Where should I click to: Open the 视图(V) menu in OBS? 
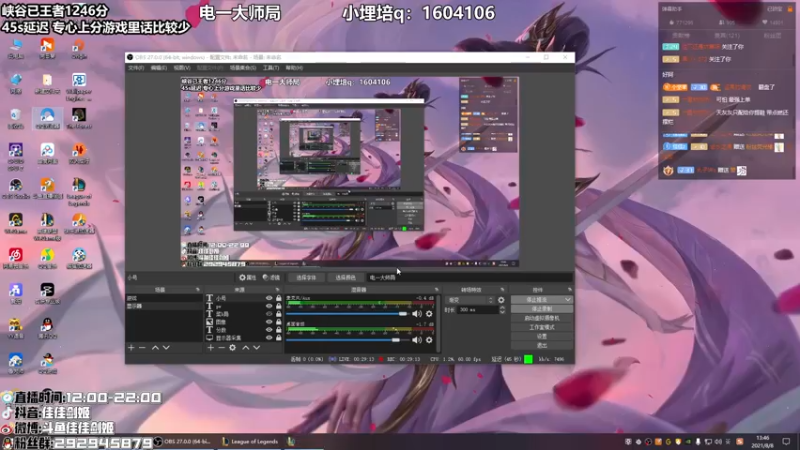click(x=182, y=68)
